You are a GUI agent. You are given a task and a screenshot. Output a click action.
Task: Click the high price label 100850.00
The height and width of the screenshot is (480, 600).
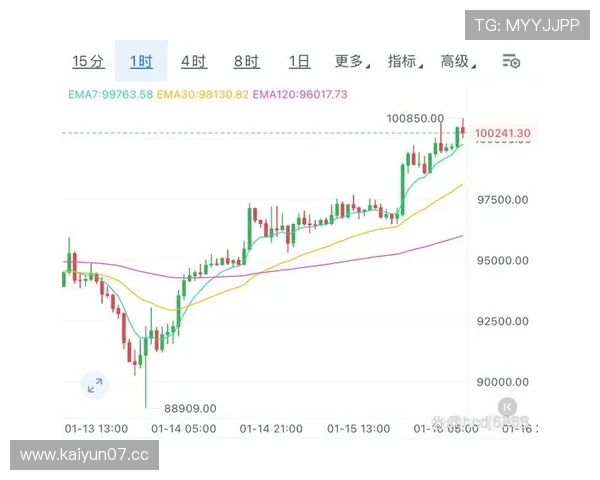pyautogui.click(x=415, y=118)
